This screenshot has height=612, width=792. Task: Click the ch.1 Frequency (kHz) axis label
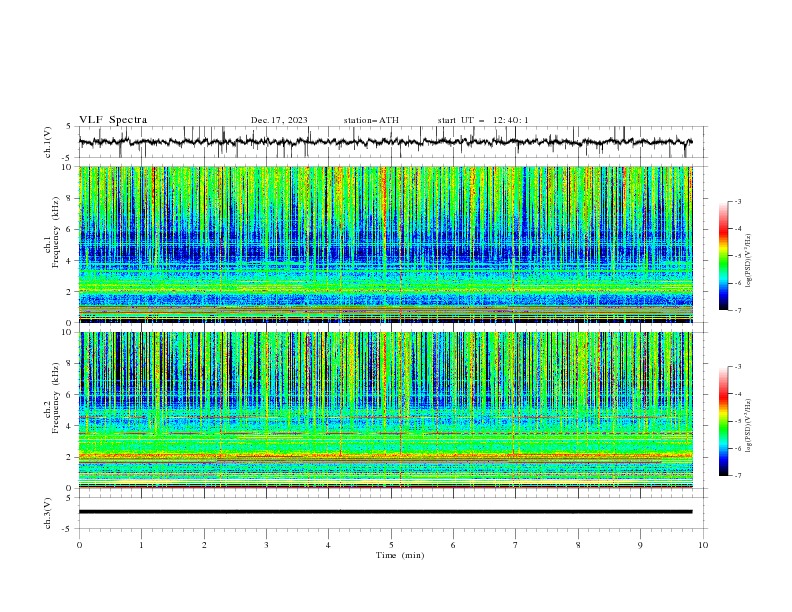point(56,232)
